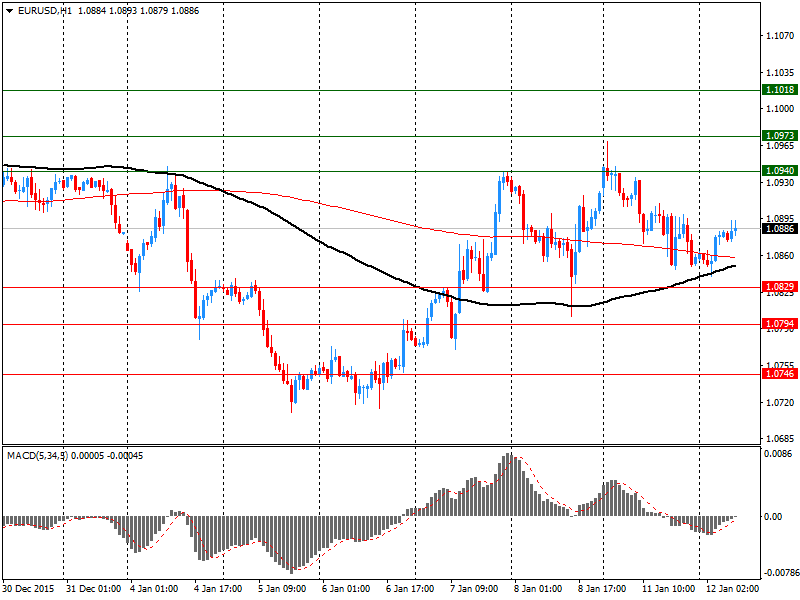Click the 30 Dec 2015 date label

coord(30,589)
